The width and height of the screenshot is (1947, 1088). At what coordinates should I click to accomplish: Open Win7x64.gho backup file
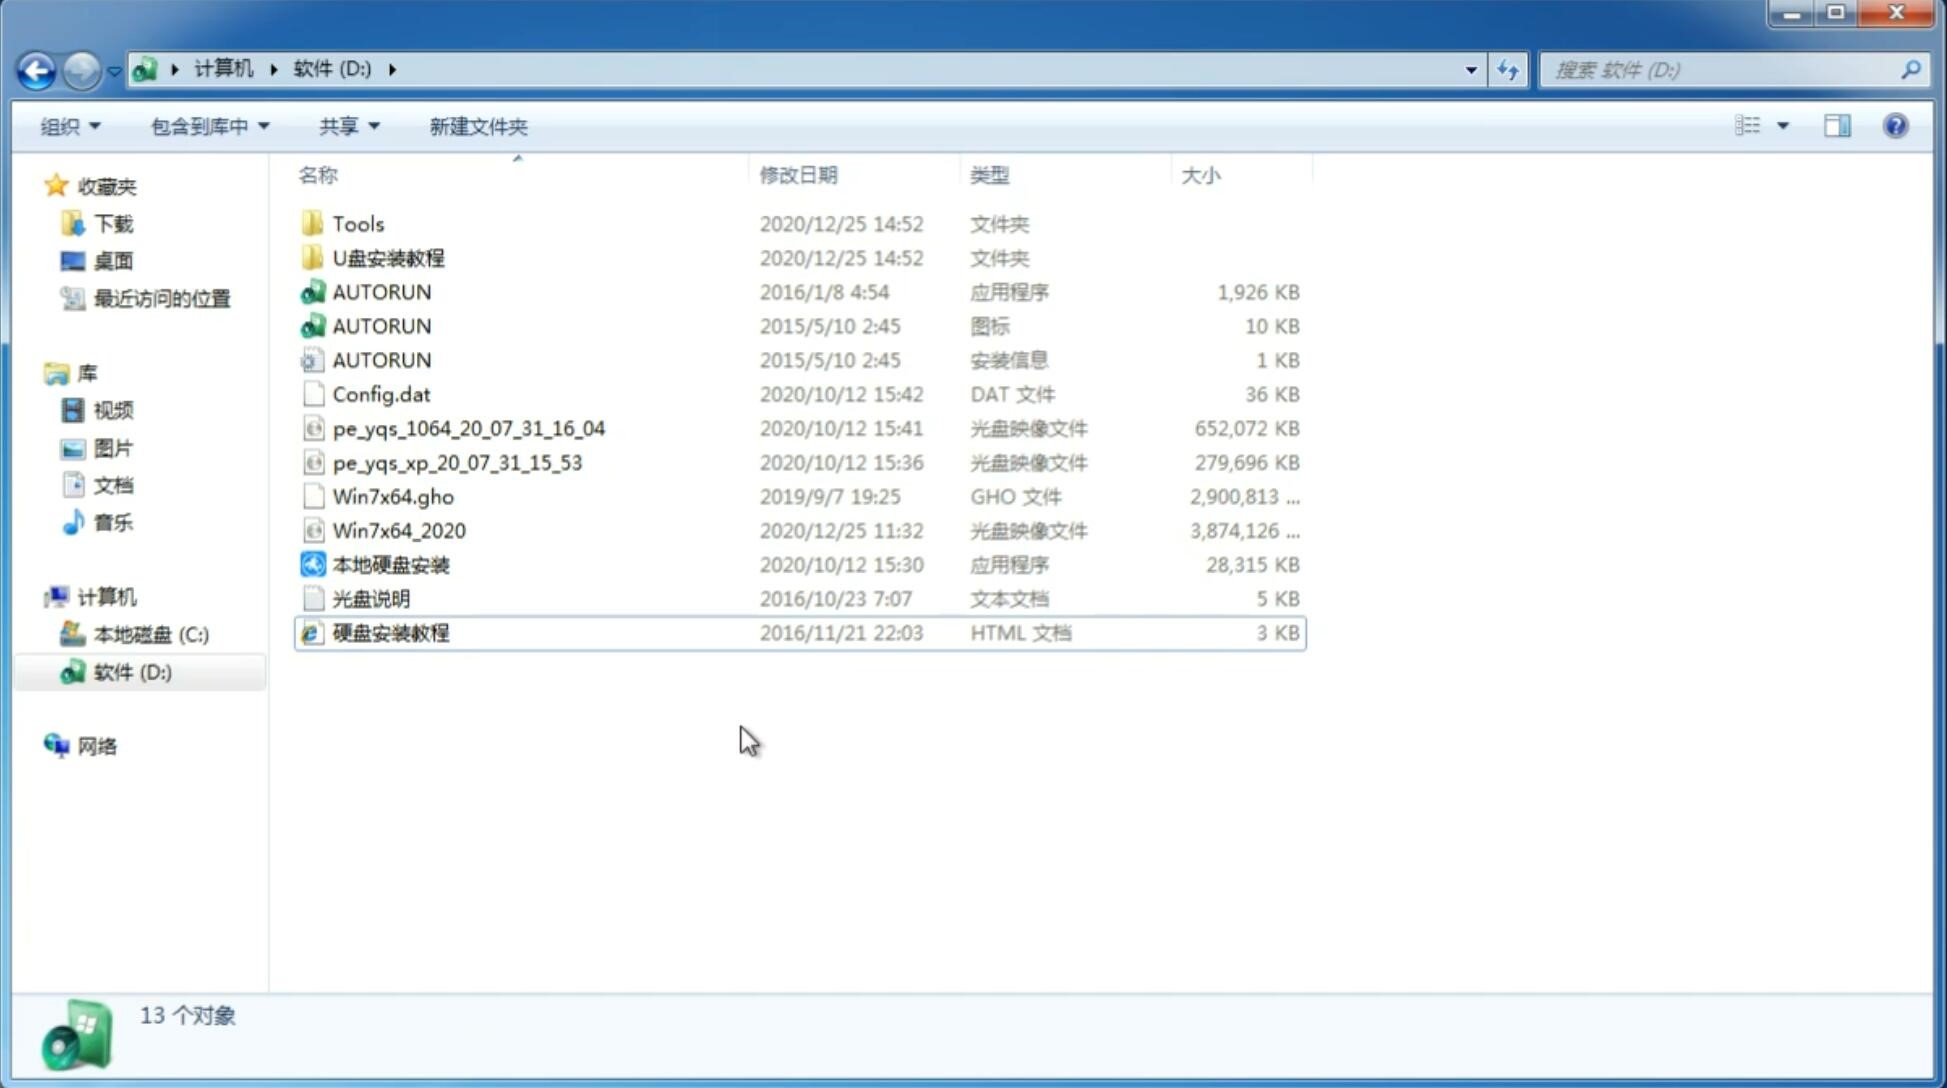393,496
